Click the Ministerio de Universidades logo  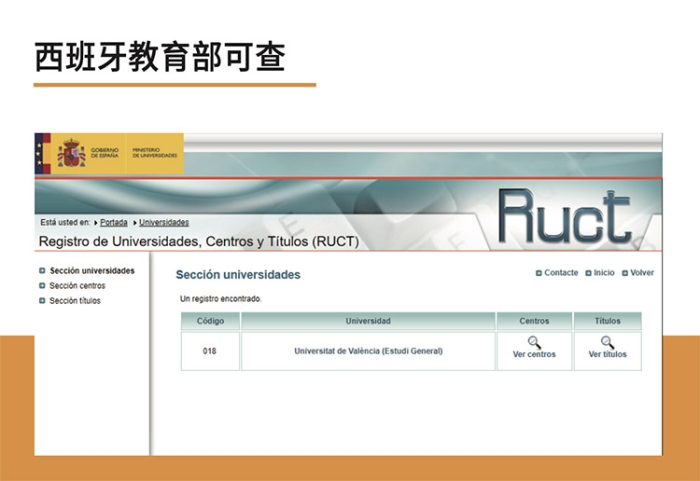click(155, 154)
